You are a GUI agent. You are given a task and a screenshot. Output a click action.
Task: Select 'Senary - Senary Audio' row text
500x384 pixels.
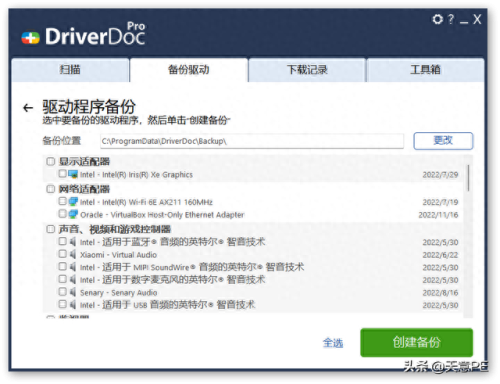[118, 293]
